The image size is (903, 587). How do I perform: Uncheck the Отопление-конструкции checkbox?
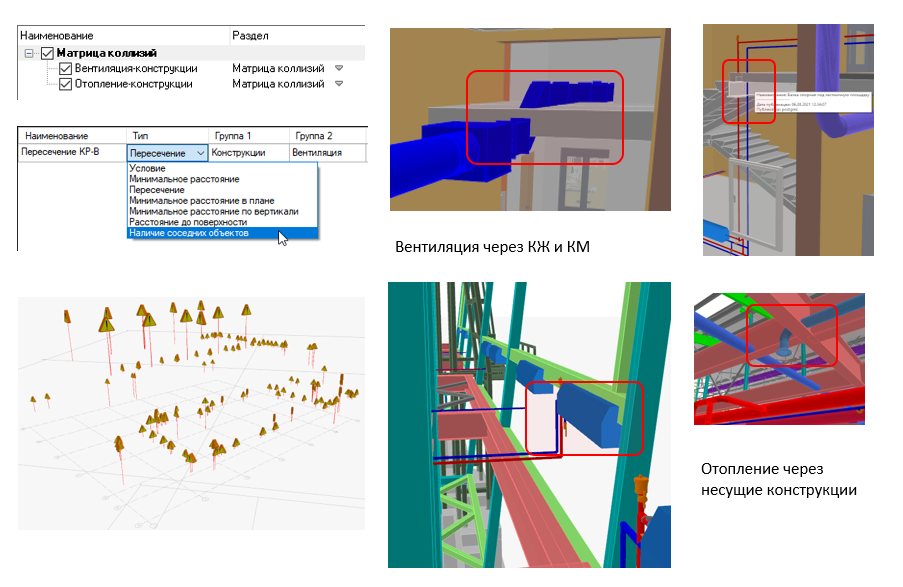66,84
